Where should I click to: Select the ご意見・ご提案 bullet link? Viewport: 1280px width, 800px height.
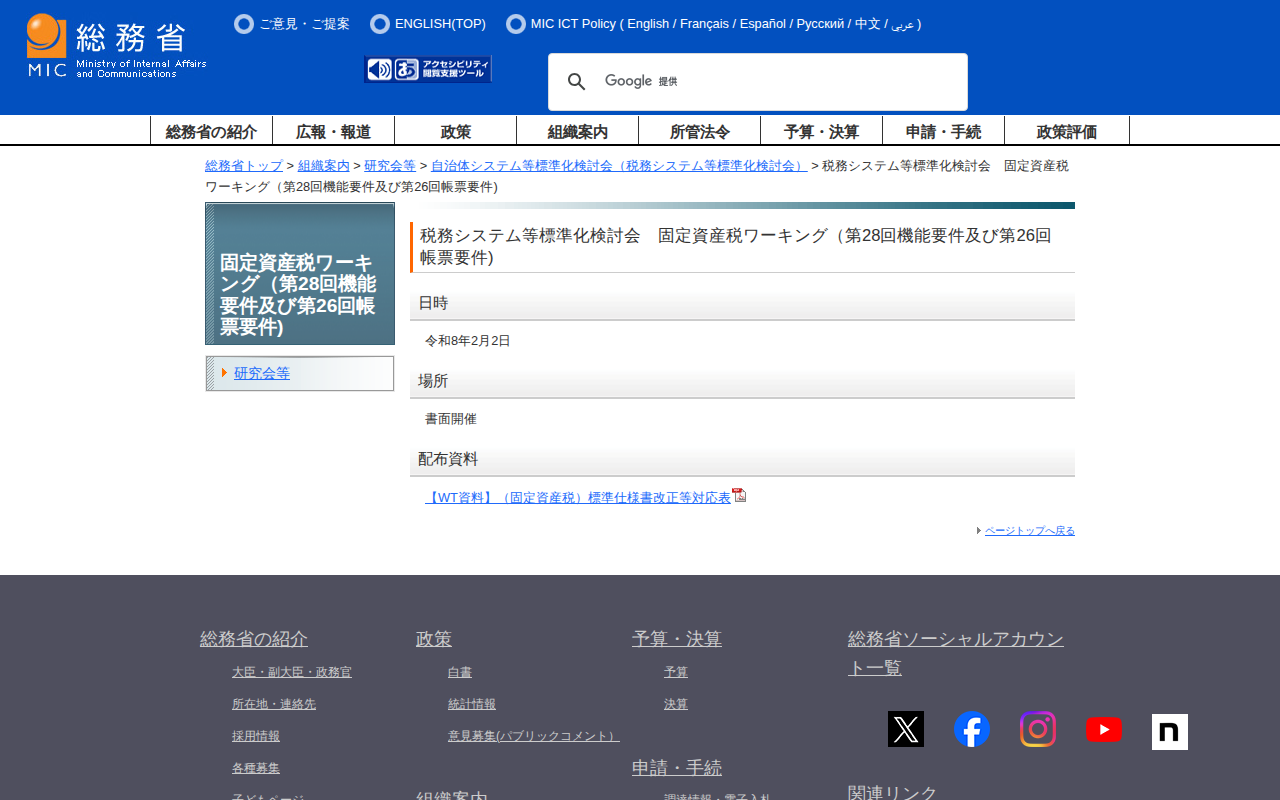pos(304,24)
